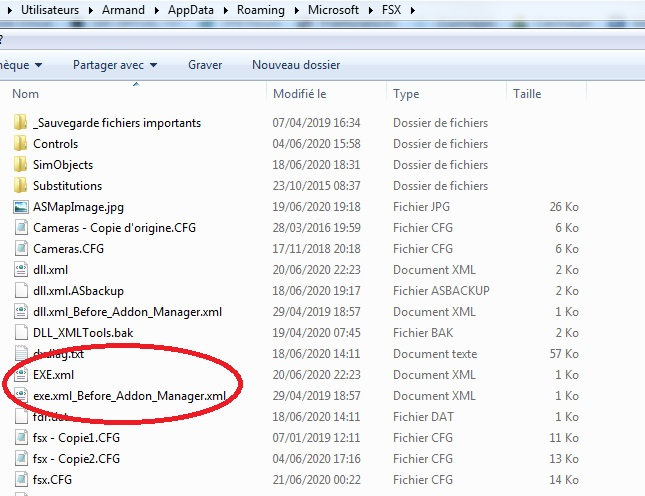Click the dll.xml.ASbackup blank file icon
The image size is (645, 496).
(21, 290)
